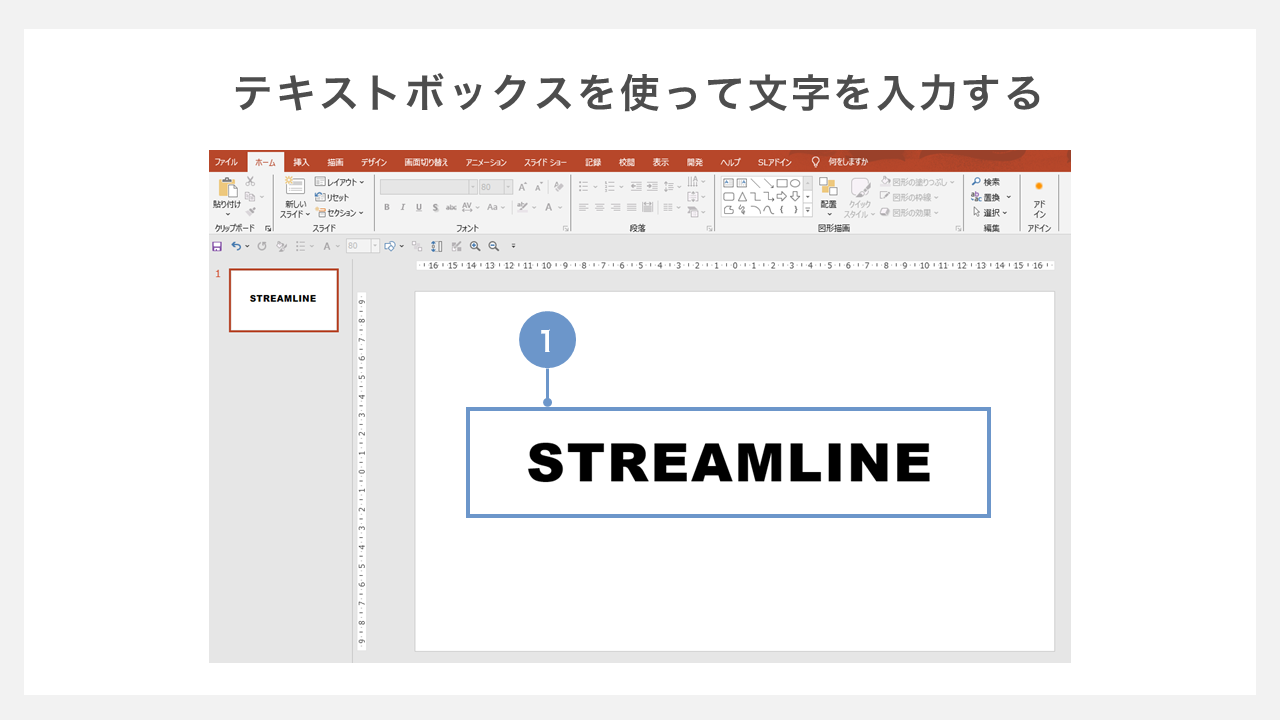Toggle text shadow (S) formatting
This screenshot has height=720, width=1280.
435,207
